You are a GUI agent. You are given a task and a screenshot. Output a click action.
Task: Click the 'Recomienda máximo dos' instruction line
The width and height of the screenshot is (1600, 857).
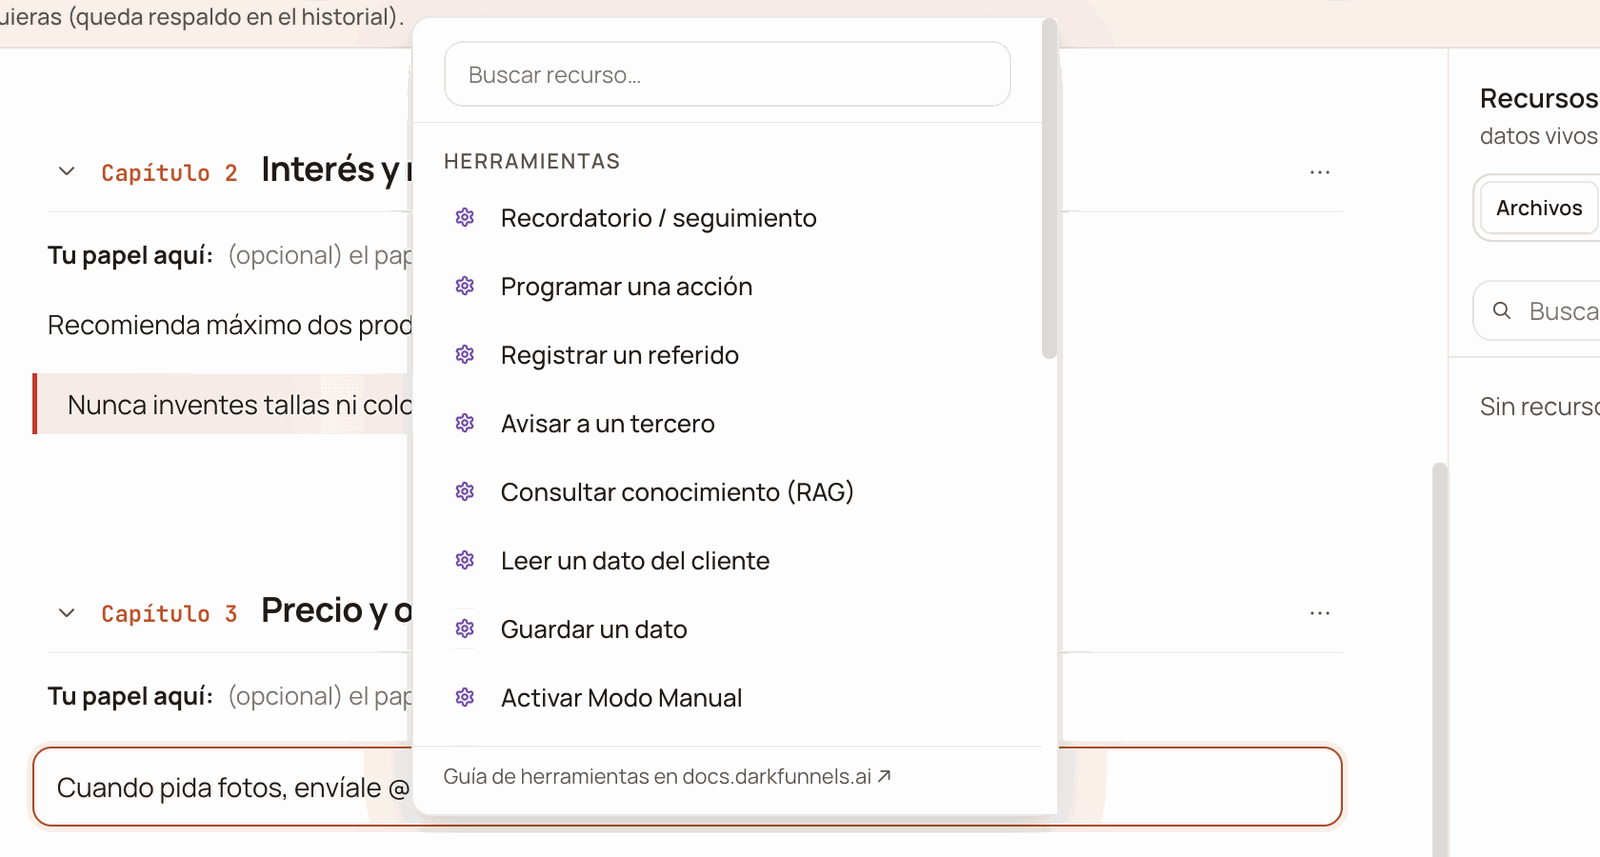coord(230,325)
